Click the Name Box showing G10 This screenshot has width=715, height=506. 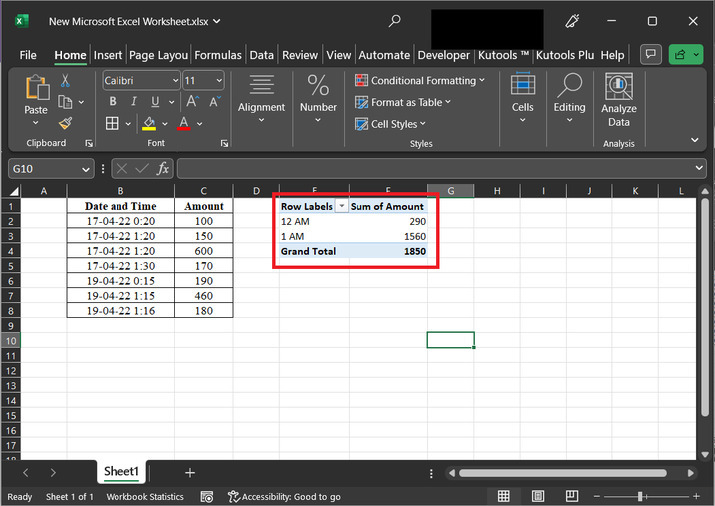45,168
